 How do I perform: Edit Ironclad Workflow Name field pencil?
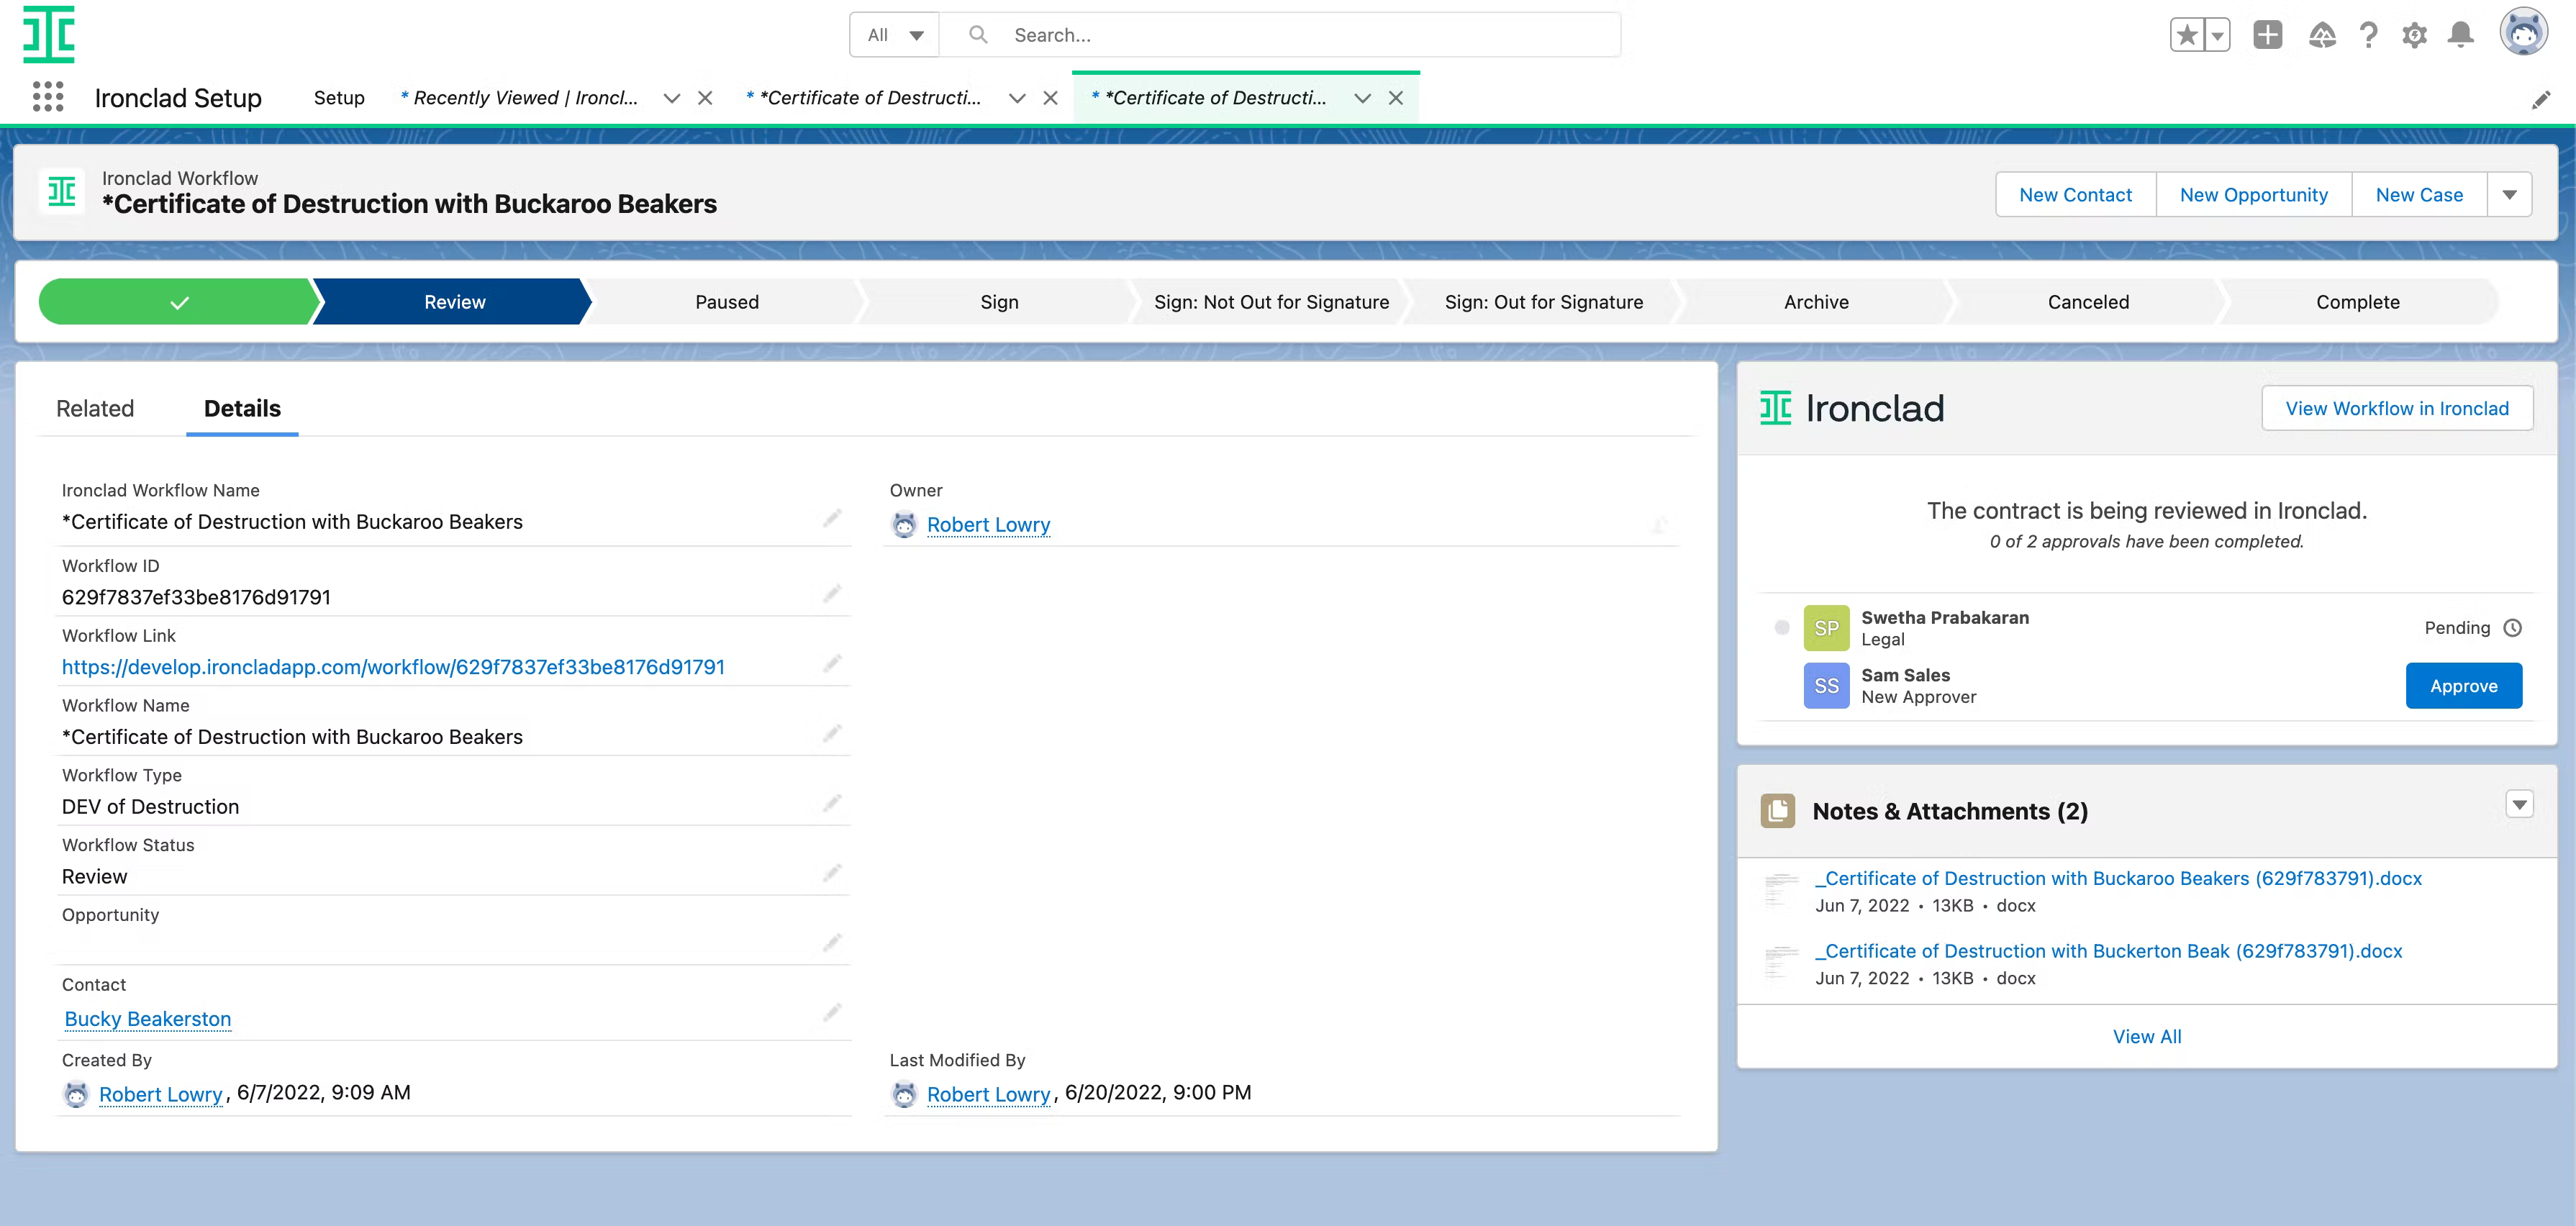832,518
